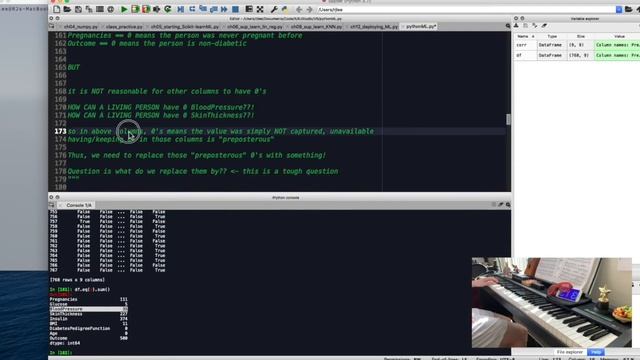Save the current file using the toolbar icon
This screenshot has width=640, height=360.
click(x=78, y=9)
